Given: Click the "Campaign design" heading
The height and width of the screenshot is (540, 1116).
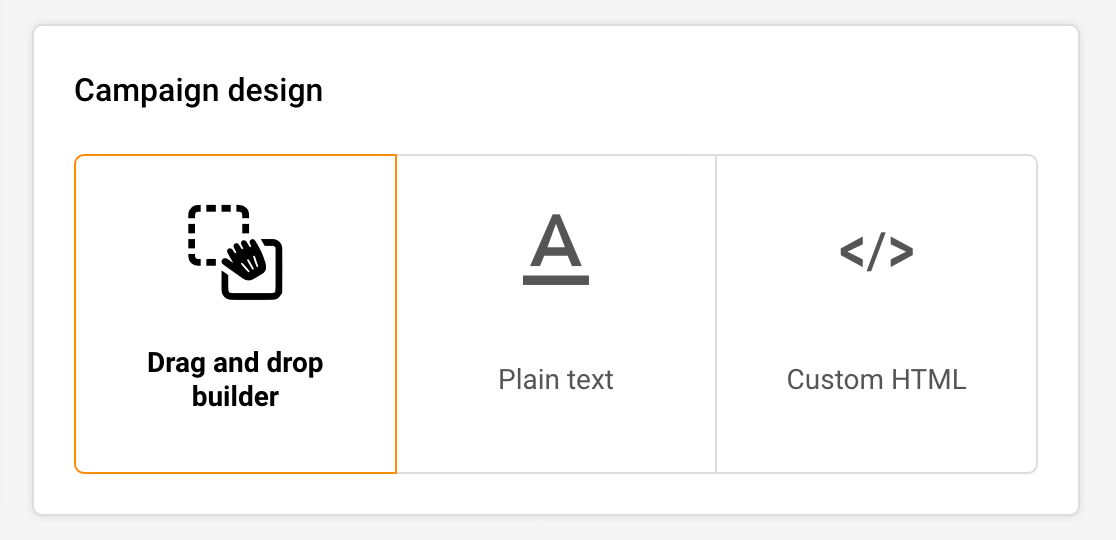Looking at the screenshot, I should click(199, 91).
